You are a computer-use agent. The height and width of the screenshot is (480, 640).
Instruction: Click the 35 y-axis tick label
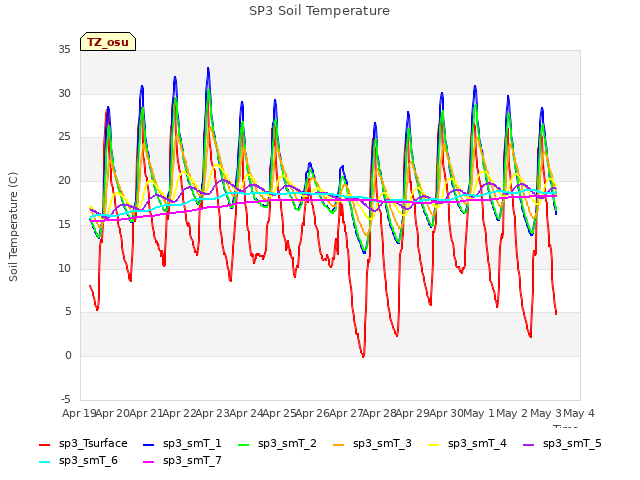click(x=64, y=50)
